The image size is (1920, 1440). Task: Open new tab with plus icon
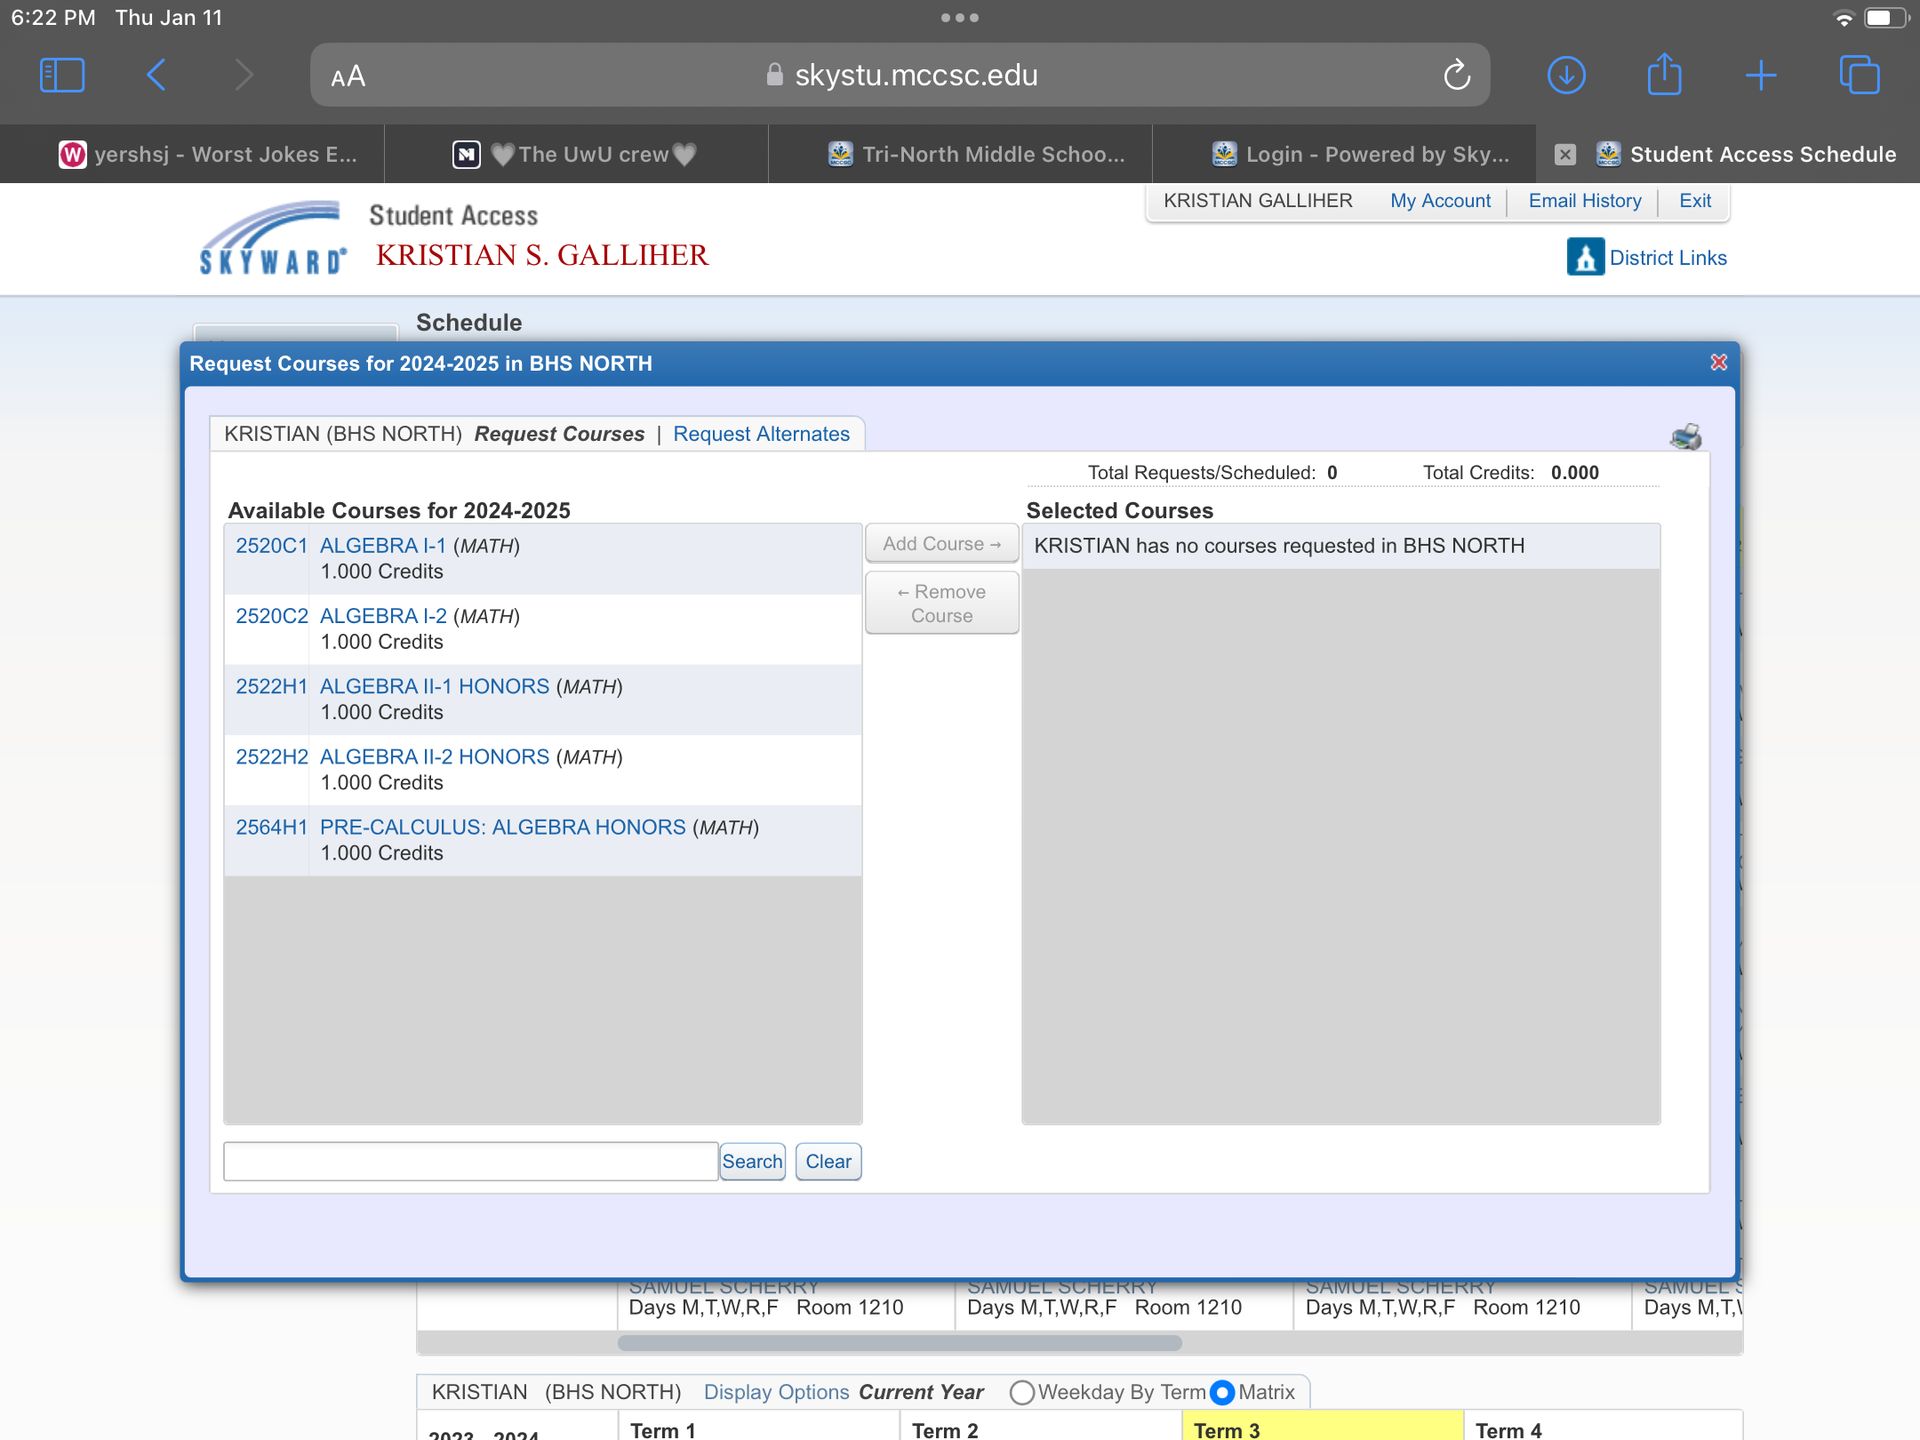1761,75
